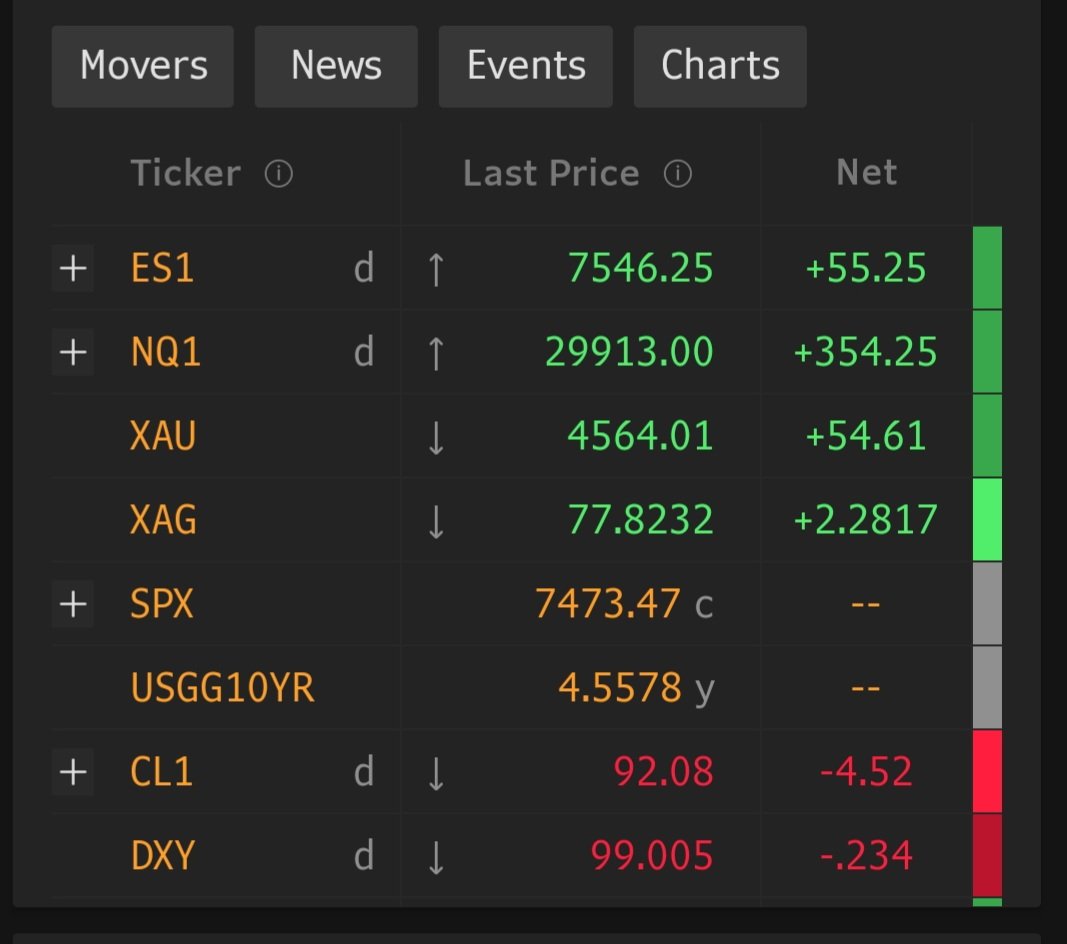Click the info icon next to Ticker
The width and height of the screenshot is (1067, 944).
point(278,174)
